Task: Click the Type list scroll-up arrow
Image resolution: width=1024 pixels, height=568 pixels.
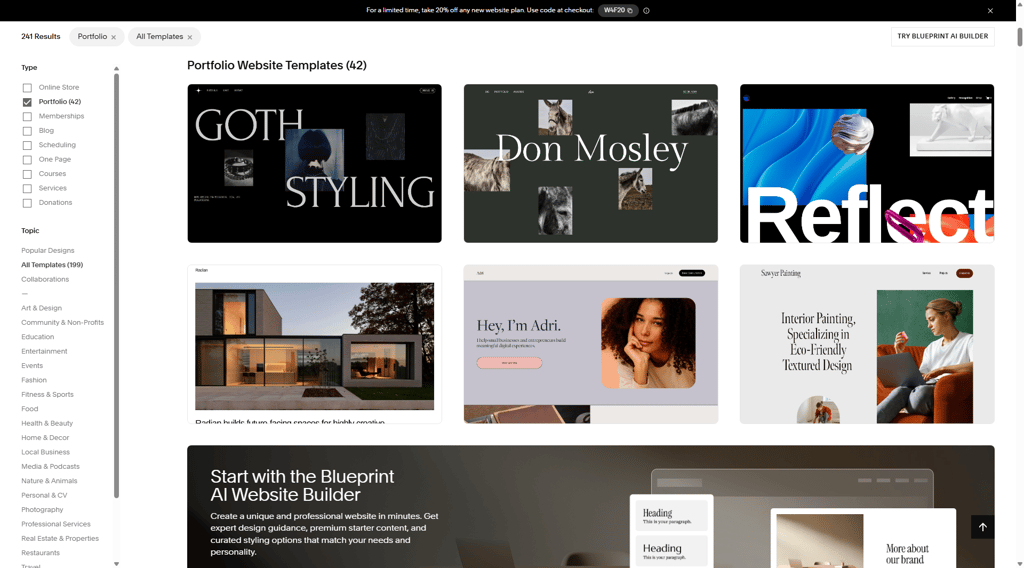Action: [x=116, y=69]
